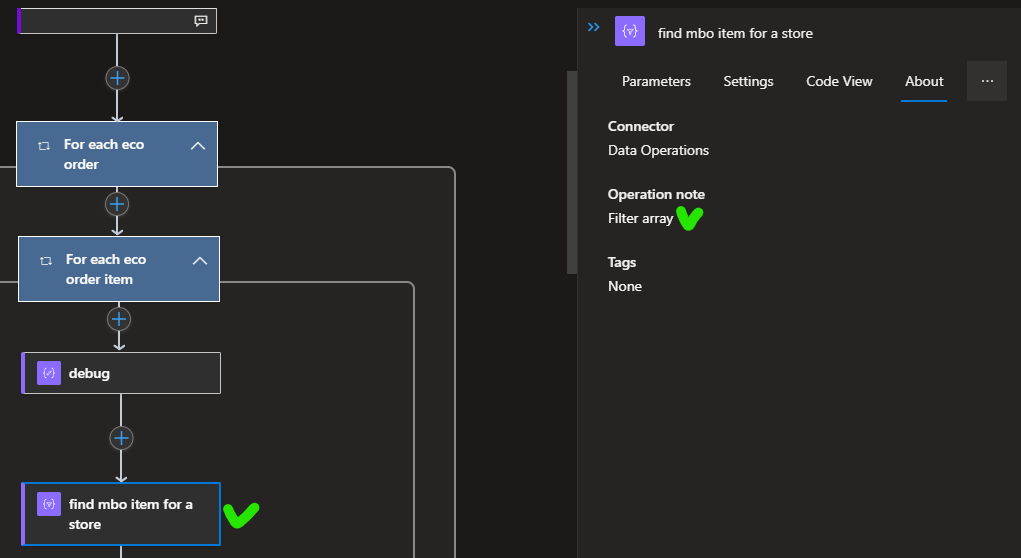1021x558 pixels.
Task: Click the Data Operations connector text
Action: pos(658,150)
